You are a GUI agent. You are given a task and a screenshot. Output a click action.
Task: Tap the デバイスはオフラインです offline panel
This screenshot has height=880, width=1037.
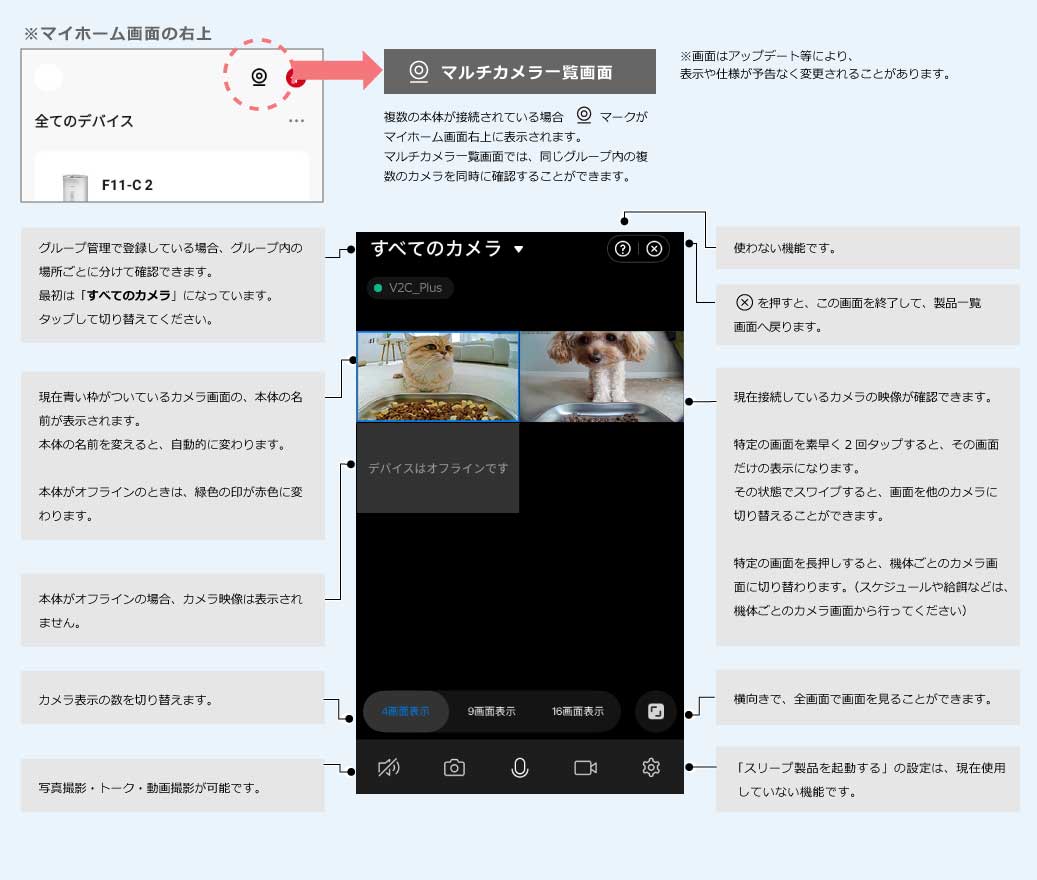tap(437, 467)
